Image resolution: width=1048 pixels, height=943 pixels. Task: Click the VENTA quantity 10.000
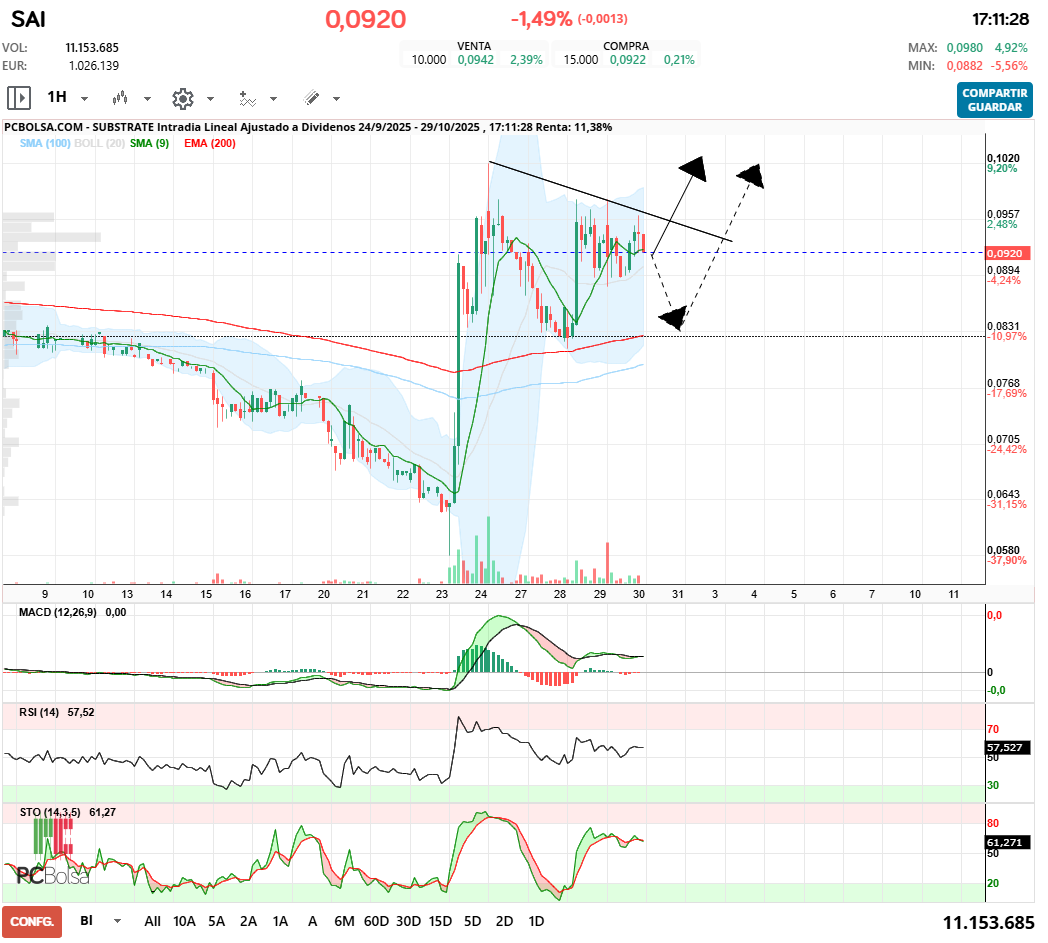click(x=428, y=59)
